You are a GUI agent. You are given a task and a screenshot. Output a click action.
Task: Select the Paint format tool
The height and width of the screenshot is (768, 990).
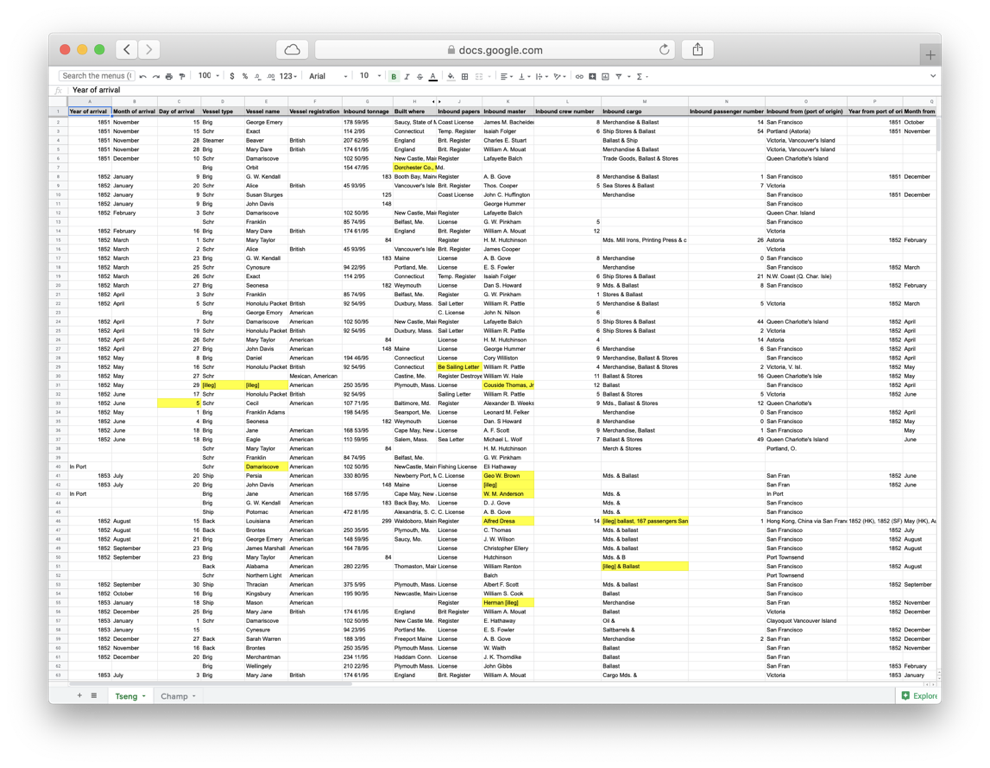pyautogui.click(x=182, y=76)
